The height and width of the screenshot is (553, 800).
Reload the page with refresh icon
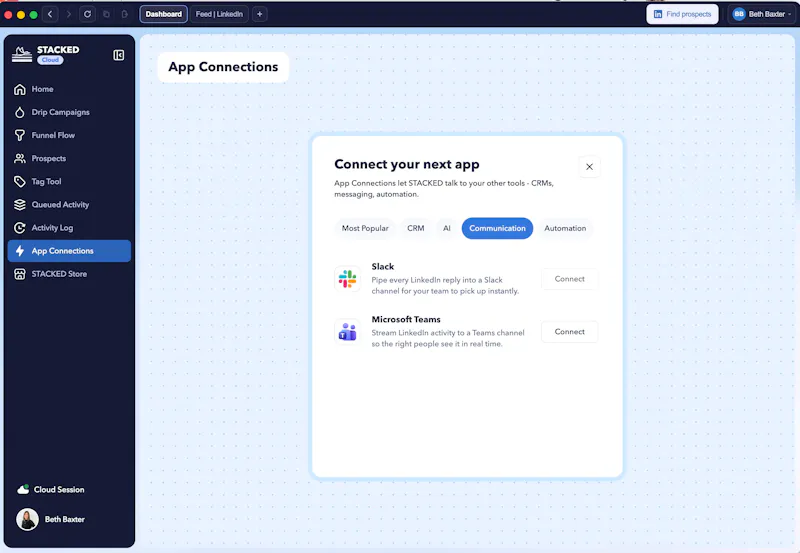pyautogui.click(x=87, y=14)
